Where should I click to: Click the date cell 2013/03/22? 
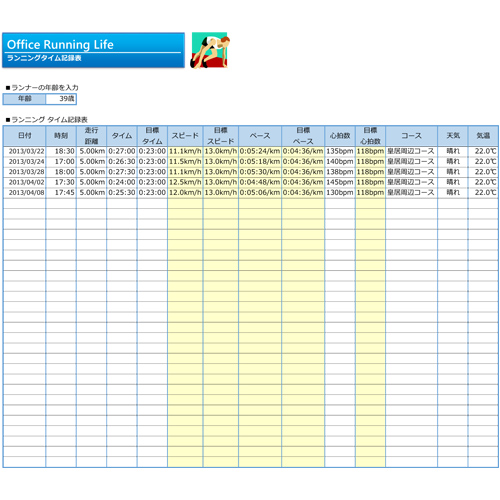point(24,151)
